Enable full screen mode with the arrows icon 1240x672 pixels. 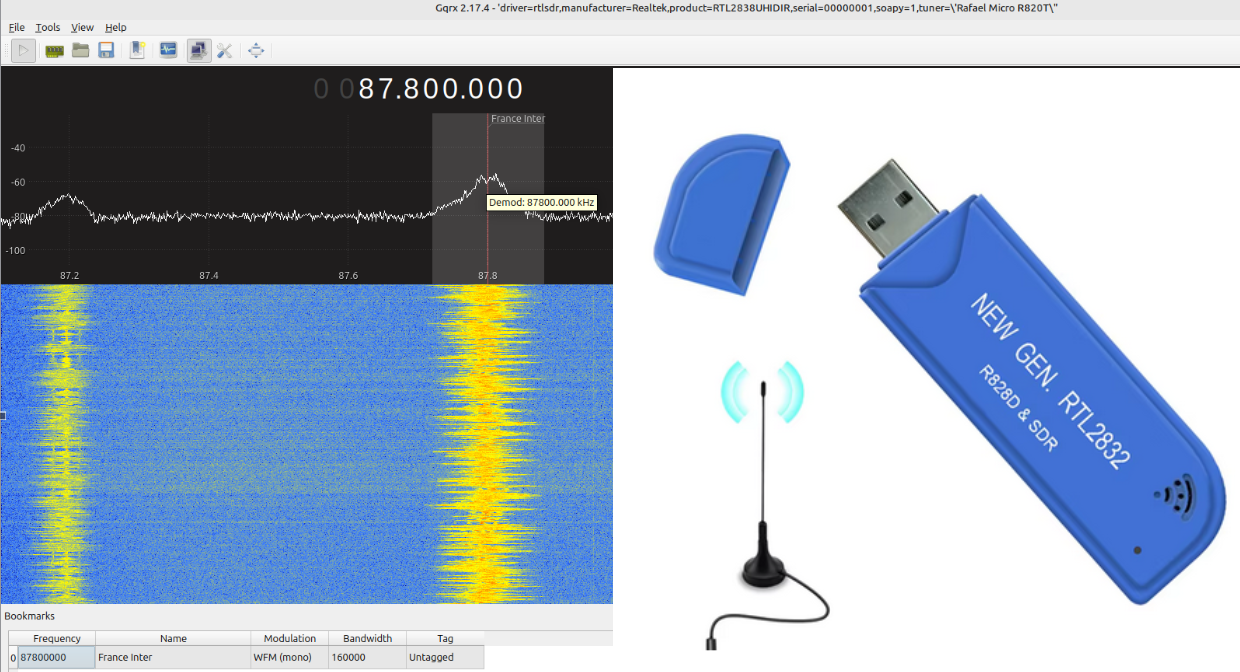(256, 50)
